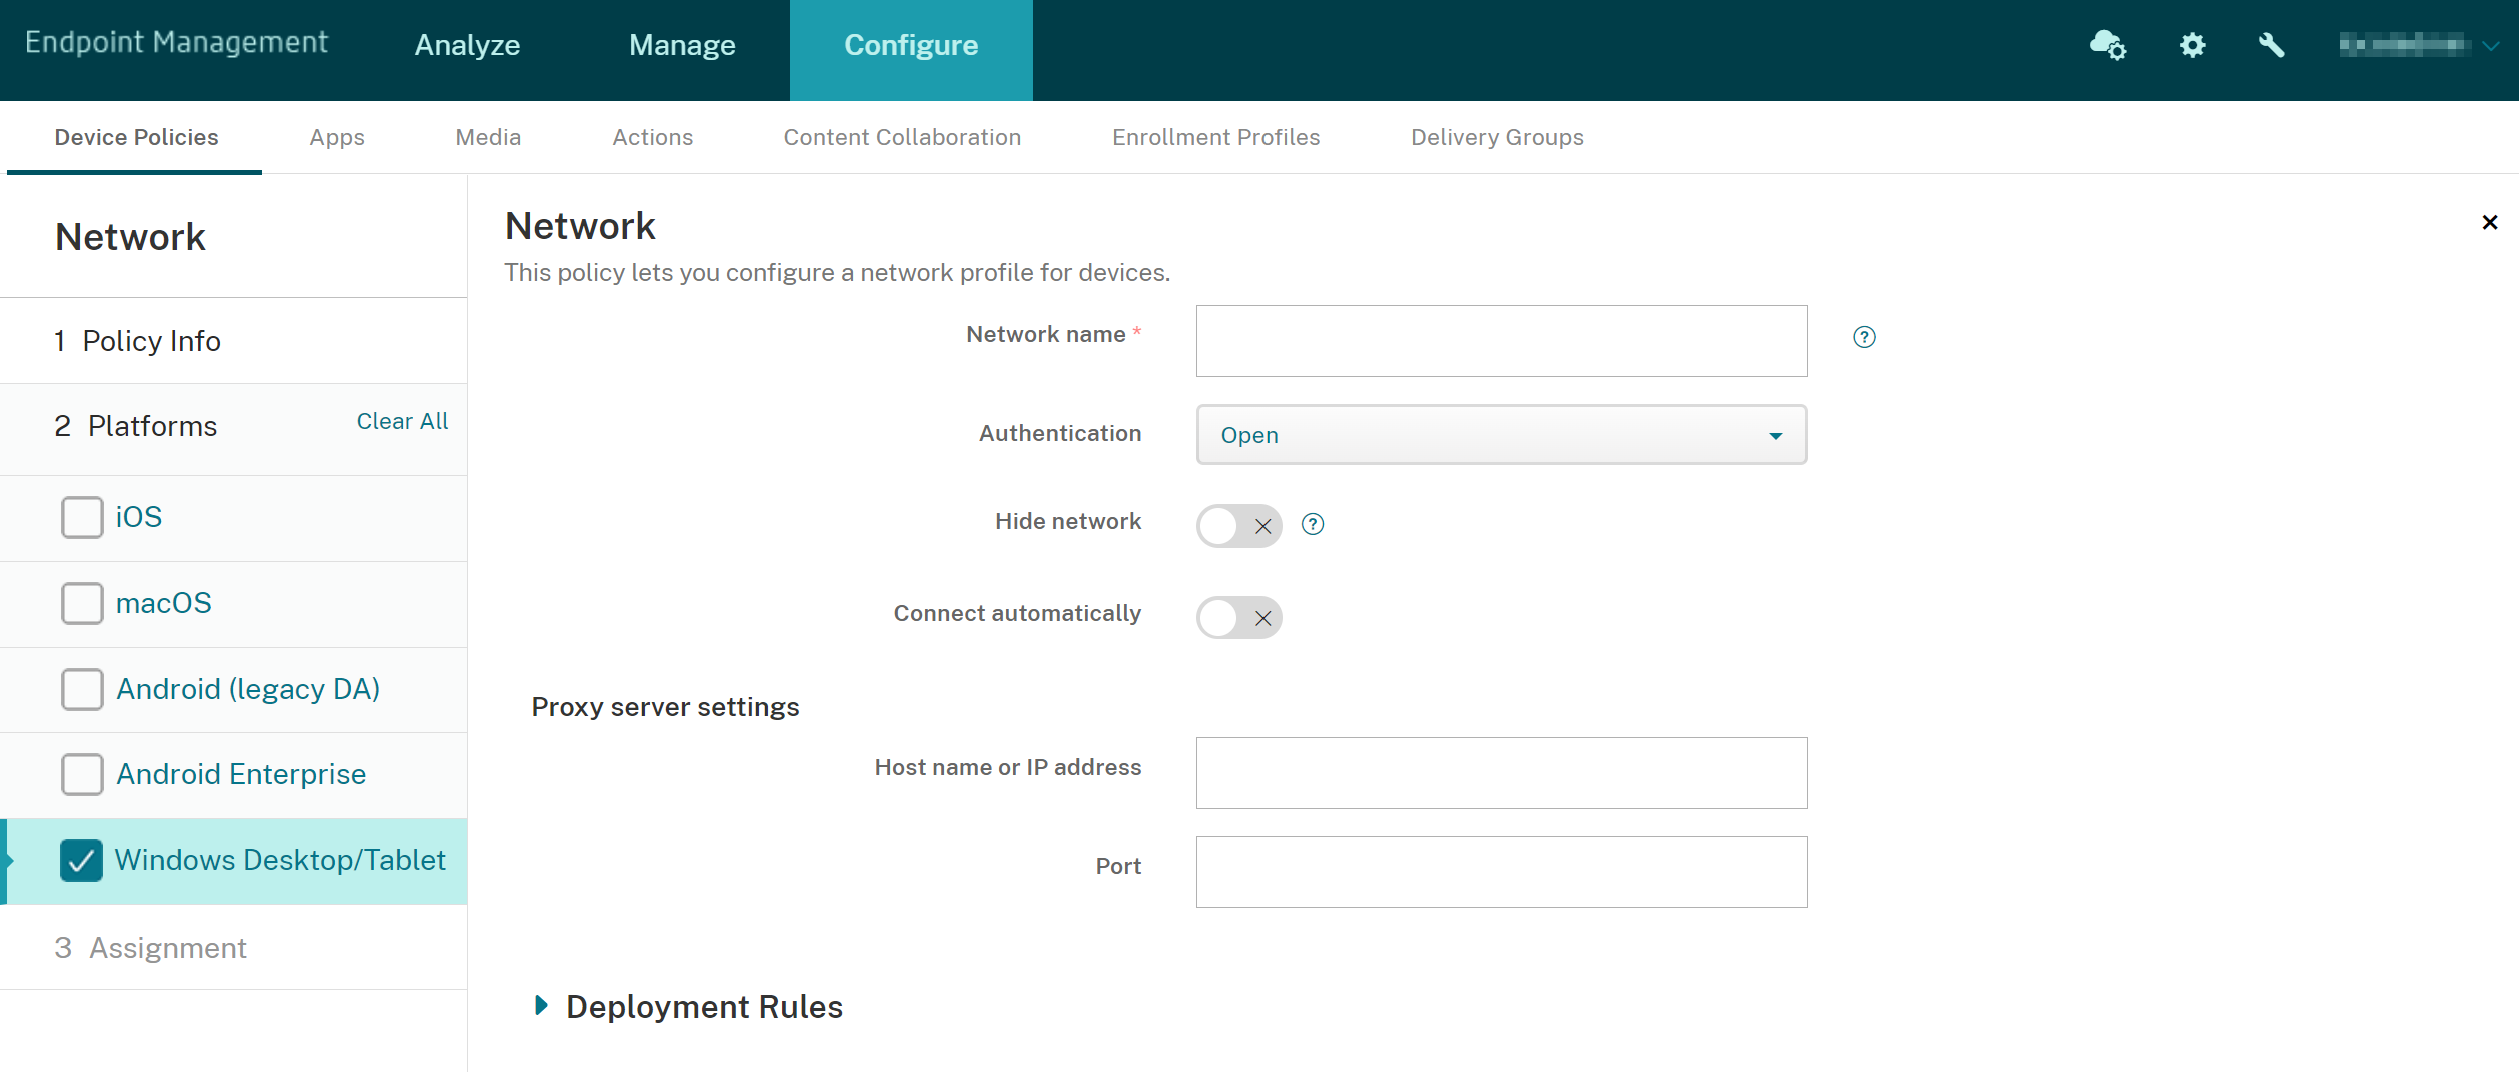Toggle the Hide network switch
Viewport: 2520px width, 1072px height.
(1239, 526)
